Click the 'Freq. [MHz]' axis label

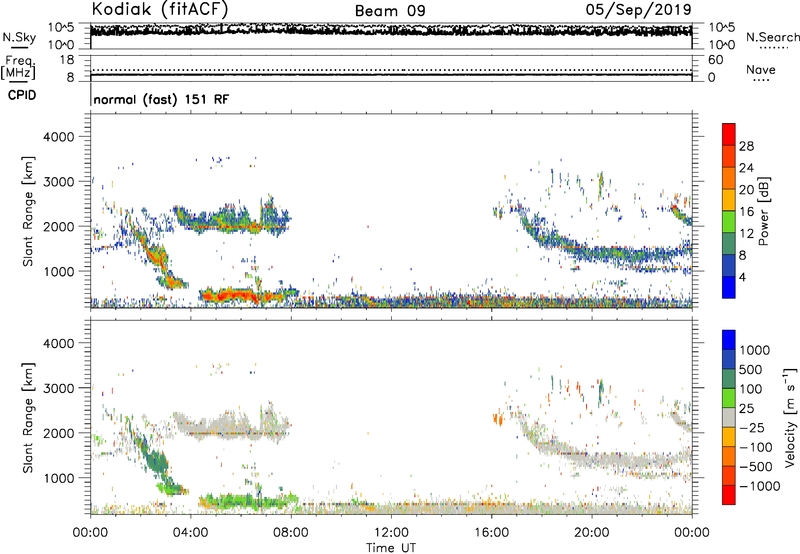point(19,67)
